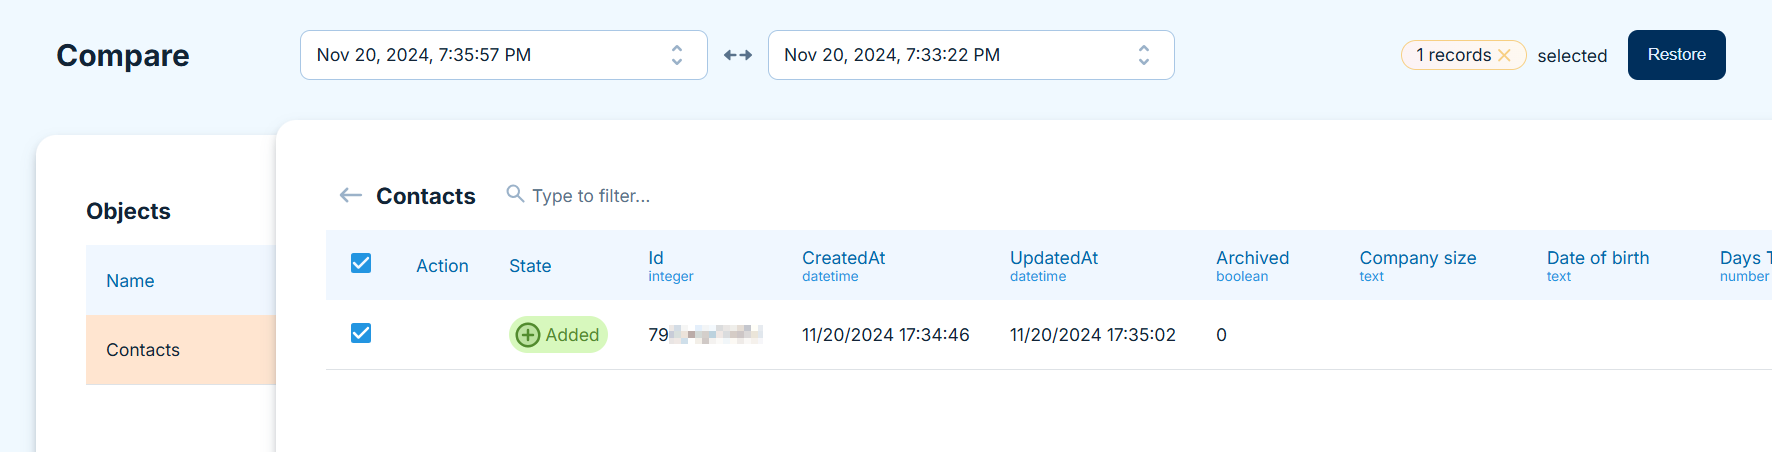Uncheck the Added record row checkbox
1772x452 pixels.
coord(361,333)
